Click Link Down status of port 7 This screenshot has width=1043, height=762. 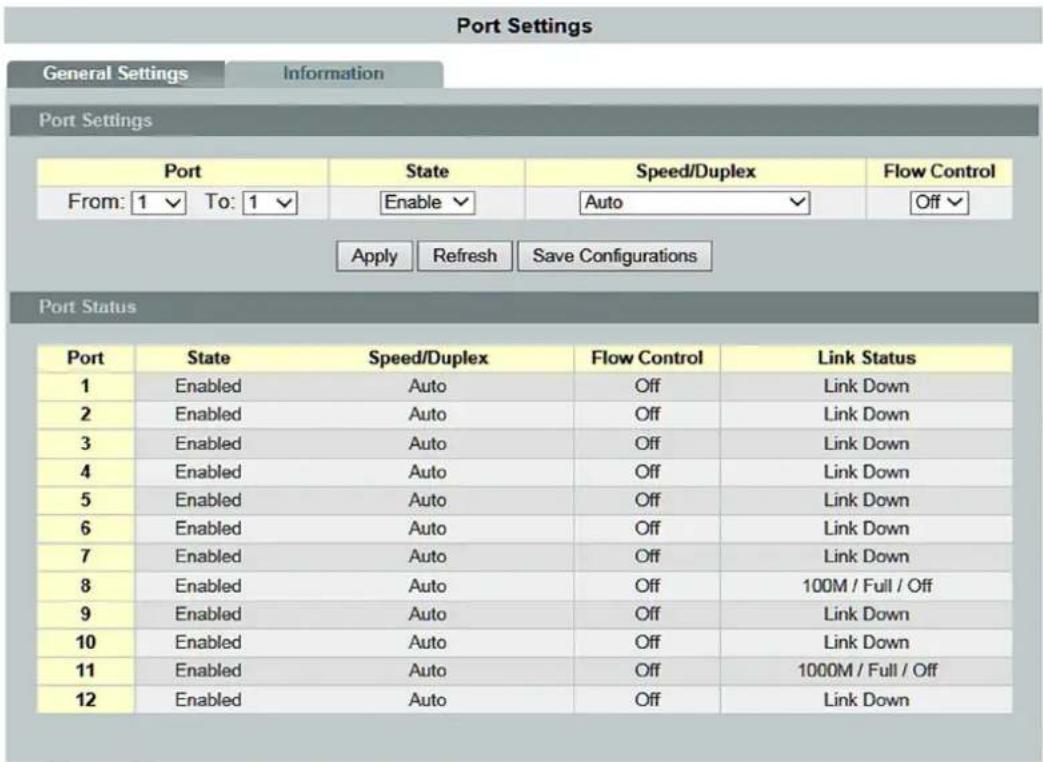coord(867,557)
